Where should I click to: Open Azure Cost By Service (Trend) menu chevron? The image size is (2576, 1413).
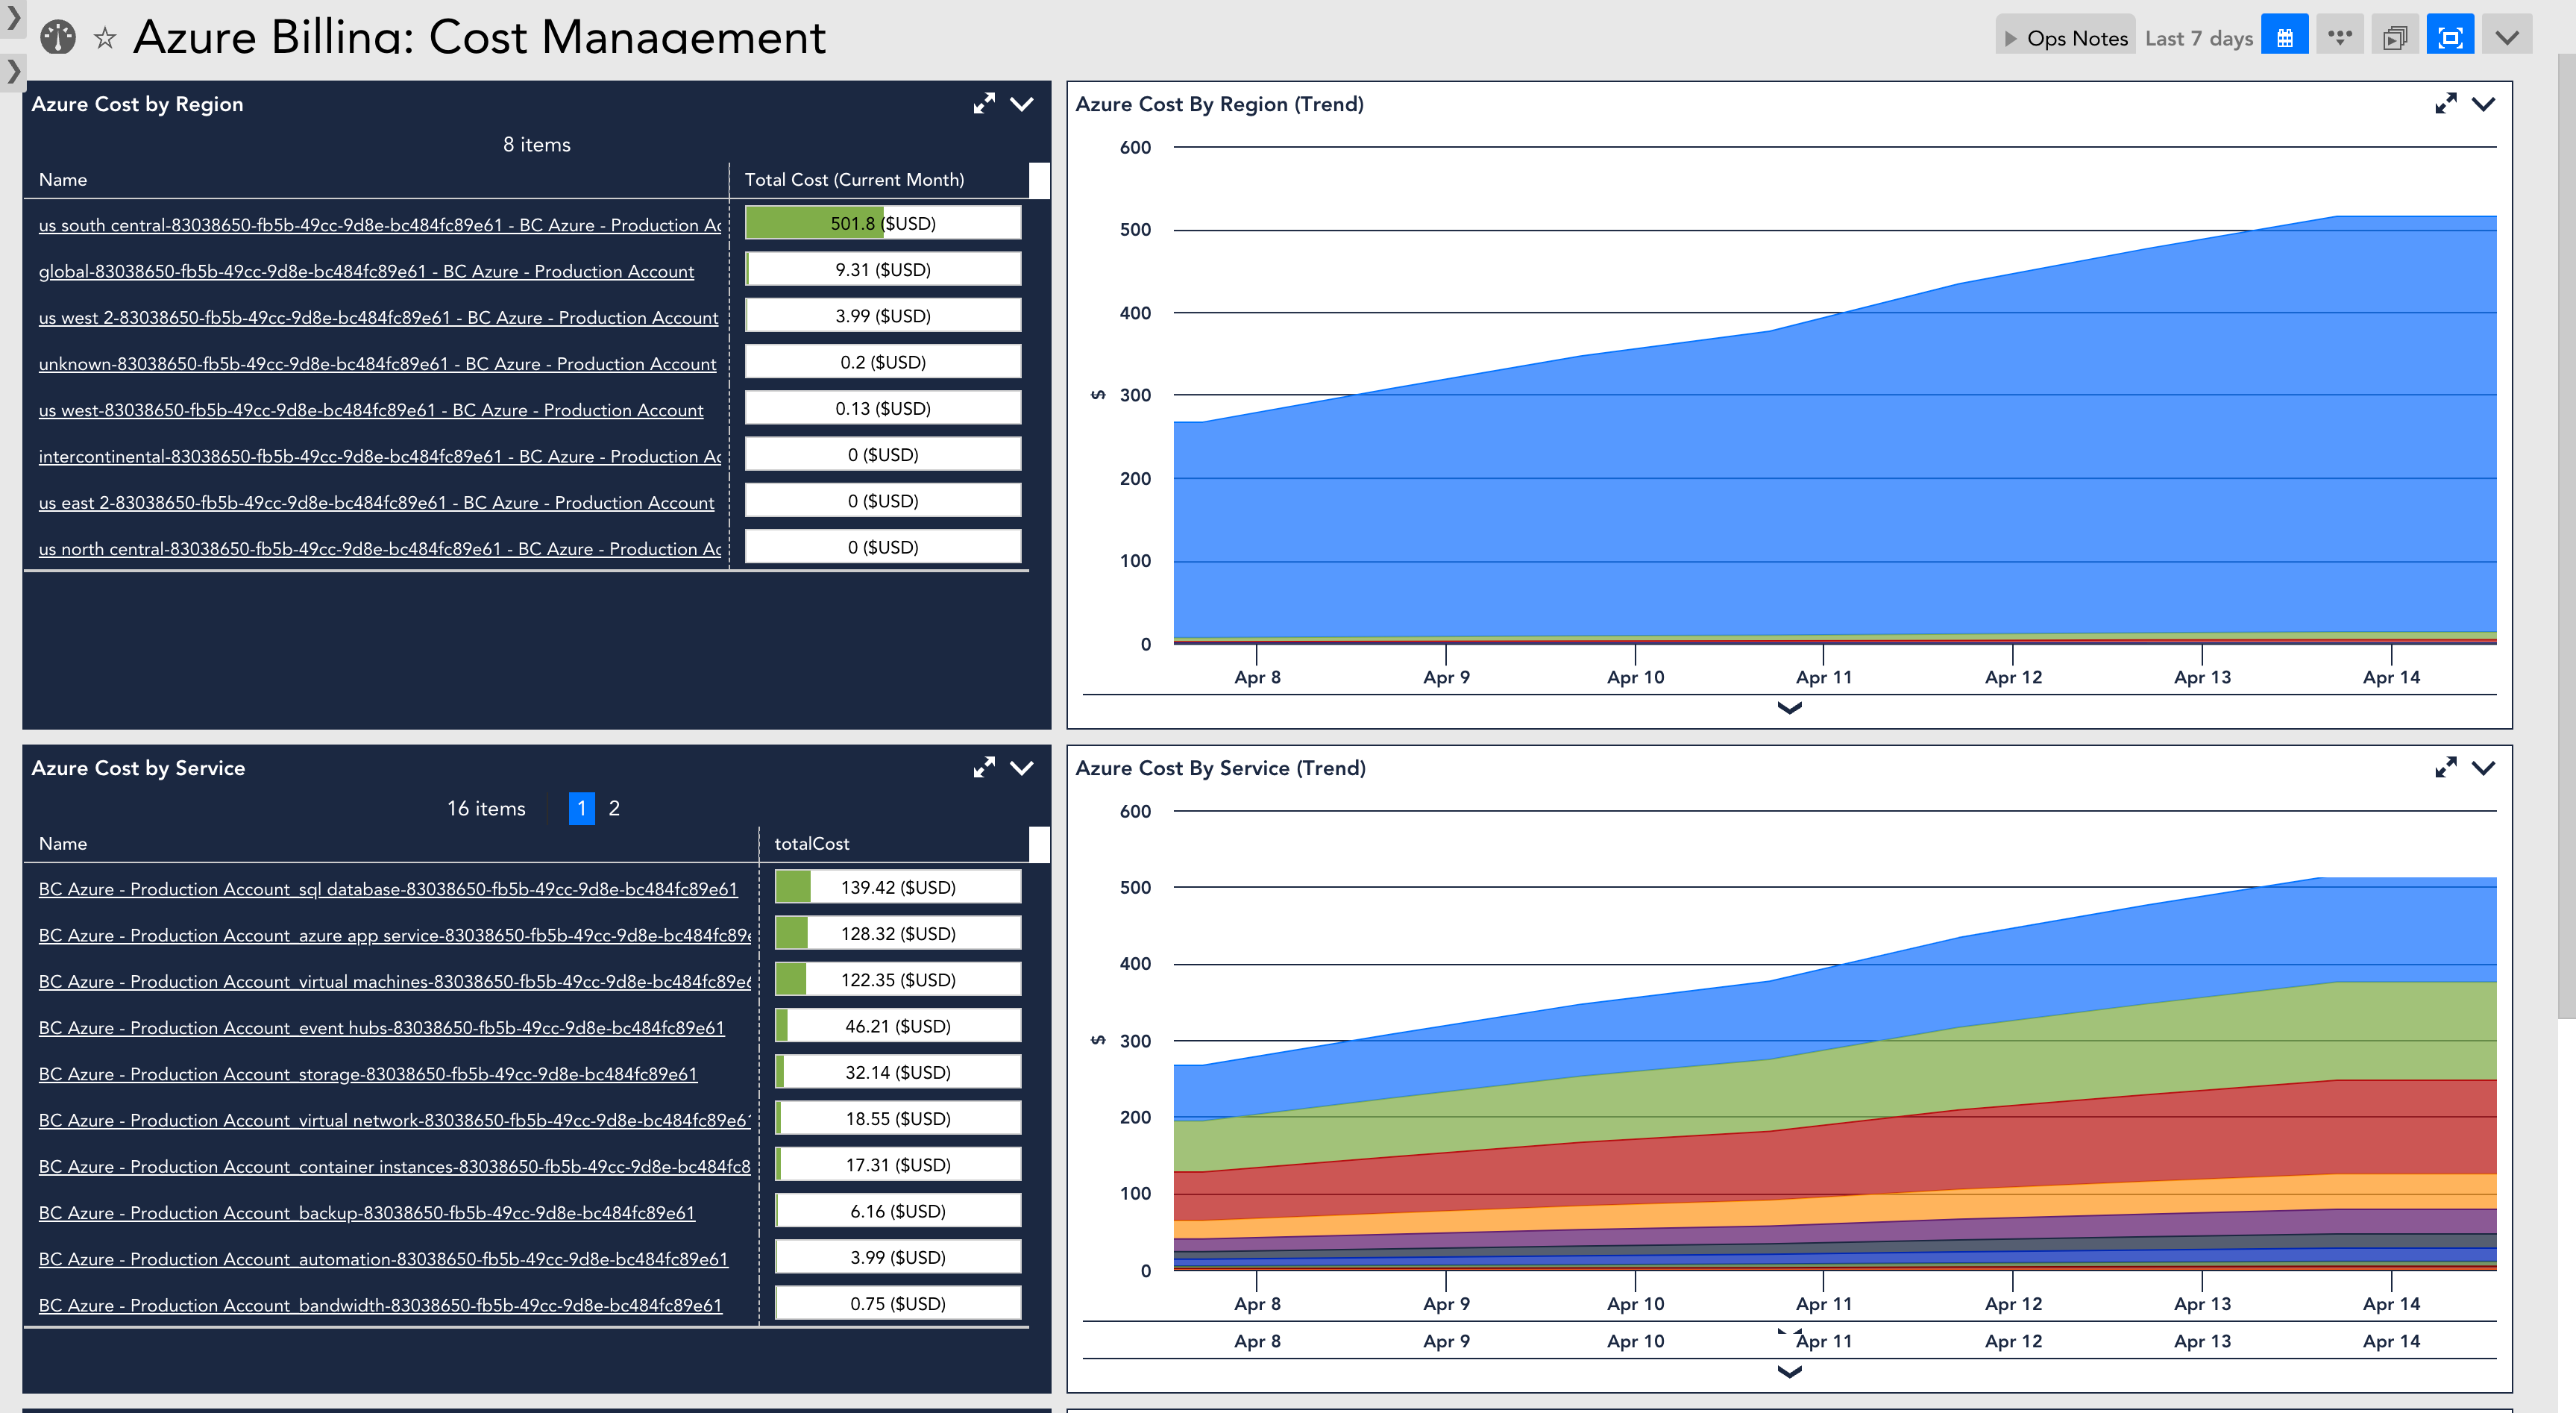(x=2483, y=767)
